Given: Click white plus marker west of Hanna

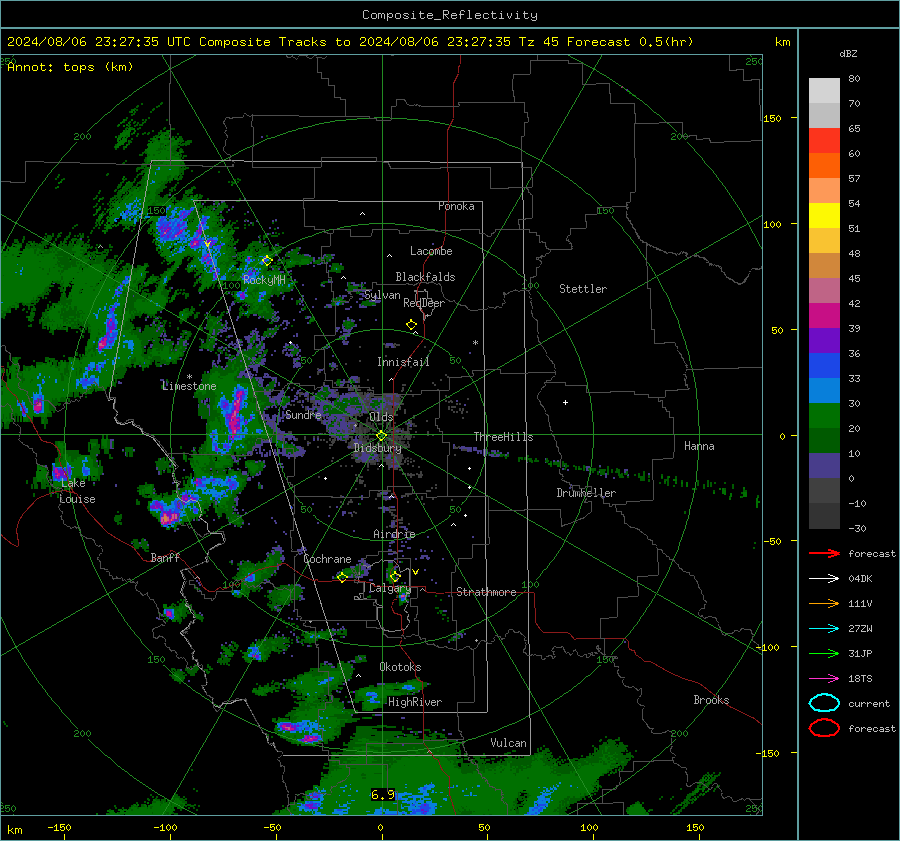Looking at the screenshot, I should click(x=565, y=402).
